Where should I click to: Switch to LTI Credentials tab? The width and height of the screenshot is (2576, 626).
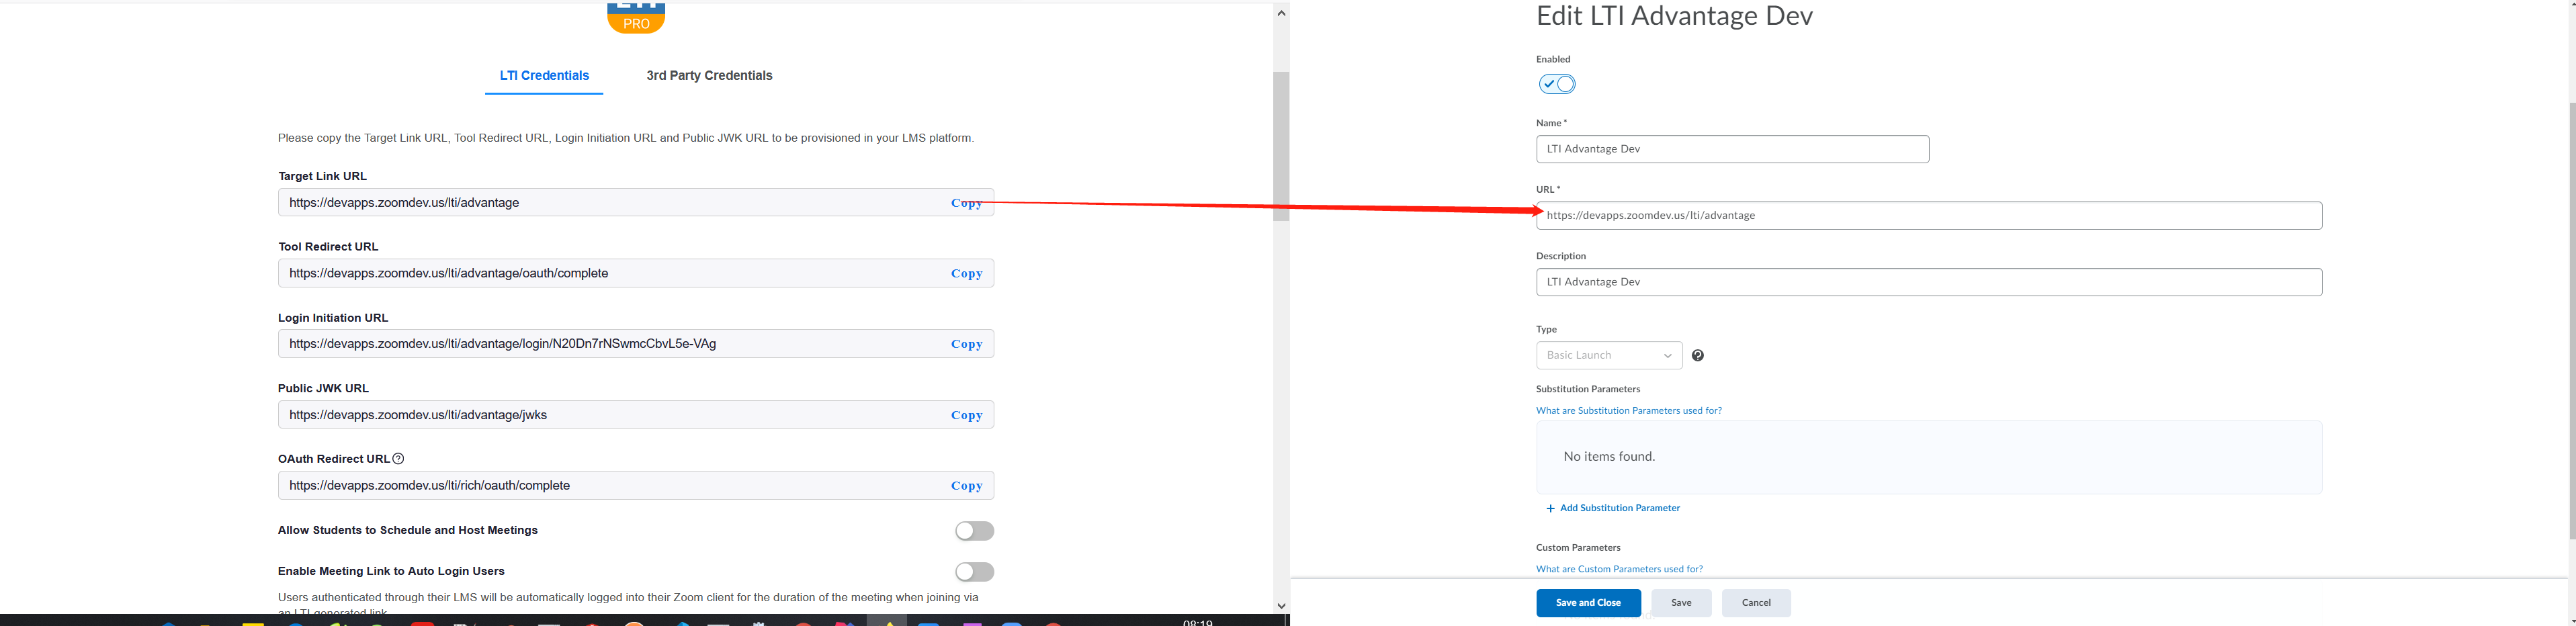coord(544,76)
